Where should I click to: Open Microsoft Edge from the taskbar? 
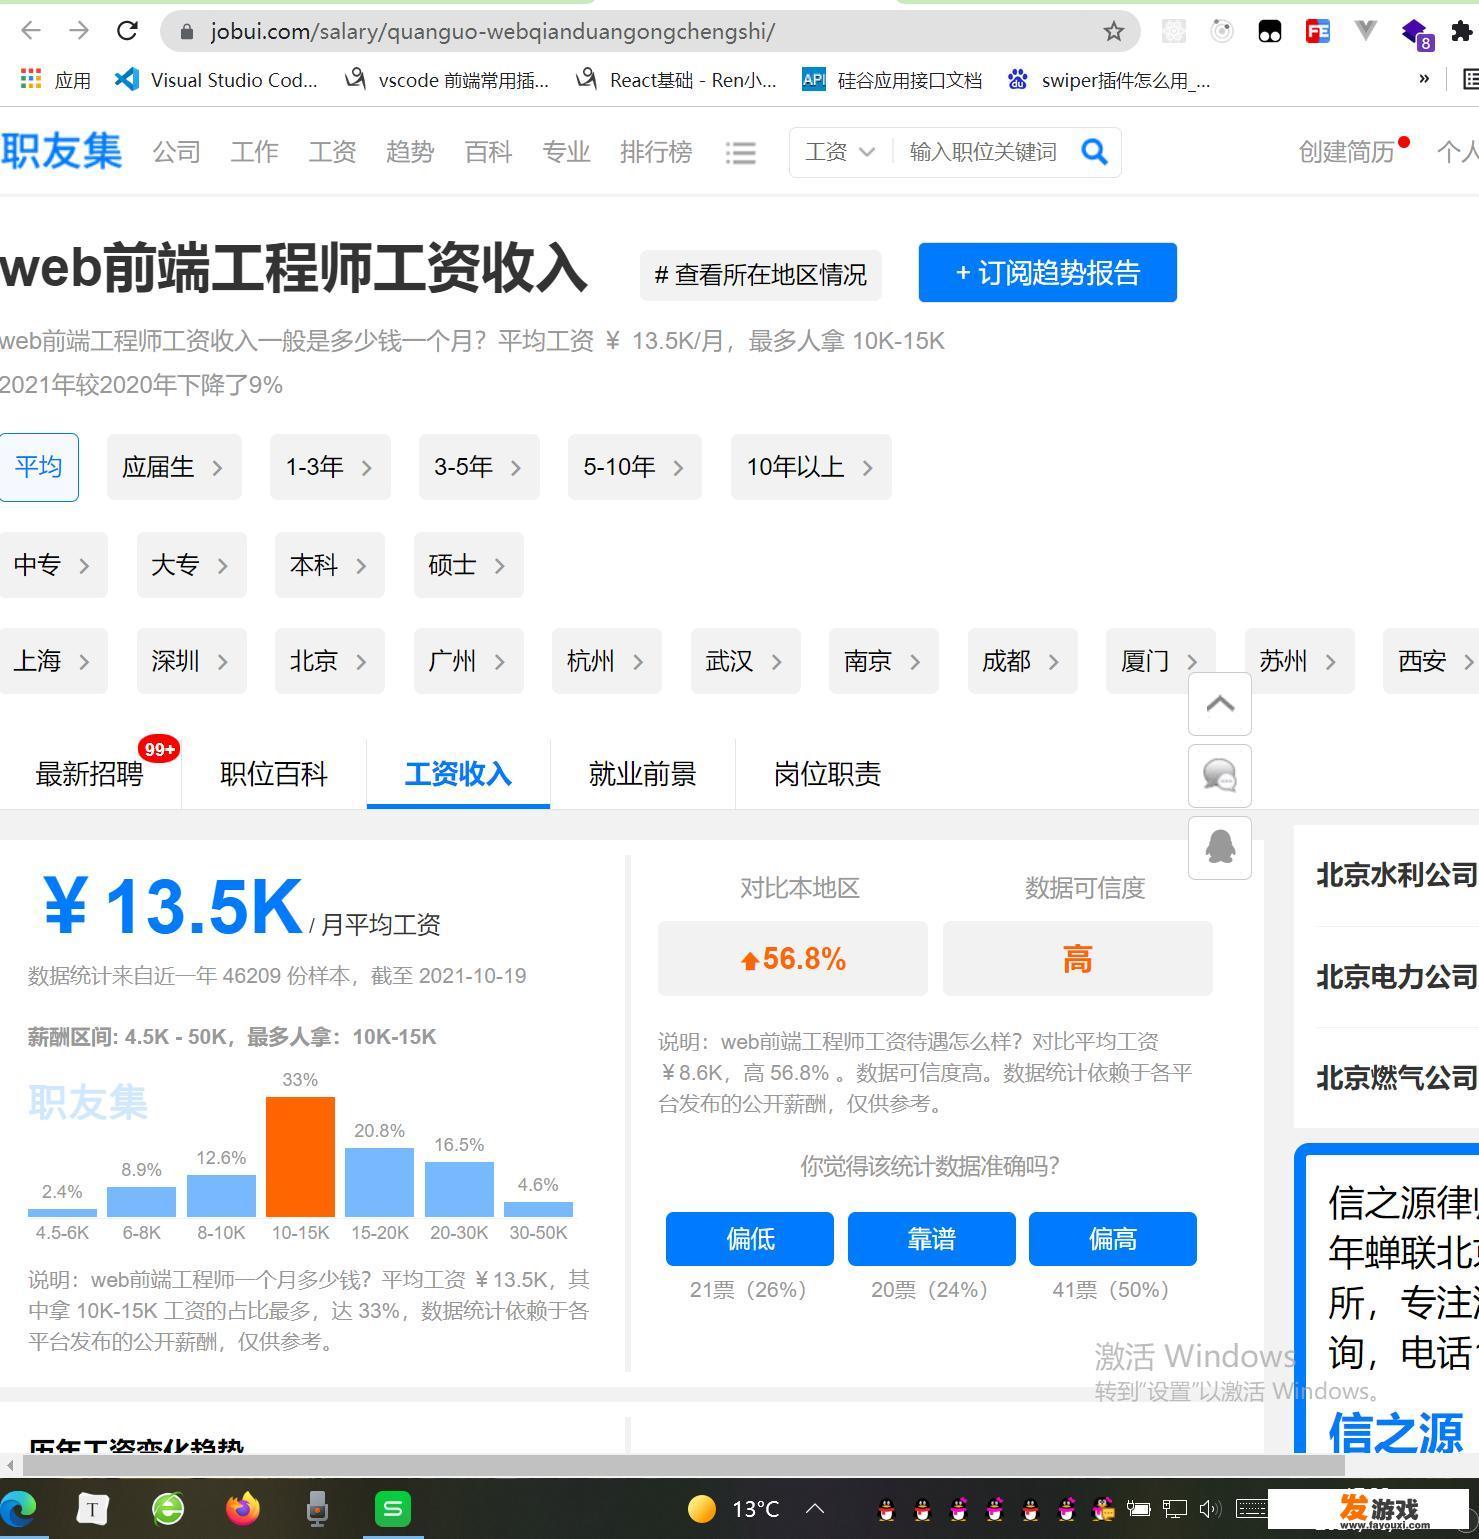pos(20,1508)
